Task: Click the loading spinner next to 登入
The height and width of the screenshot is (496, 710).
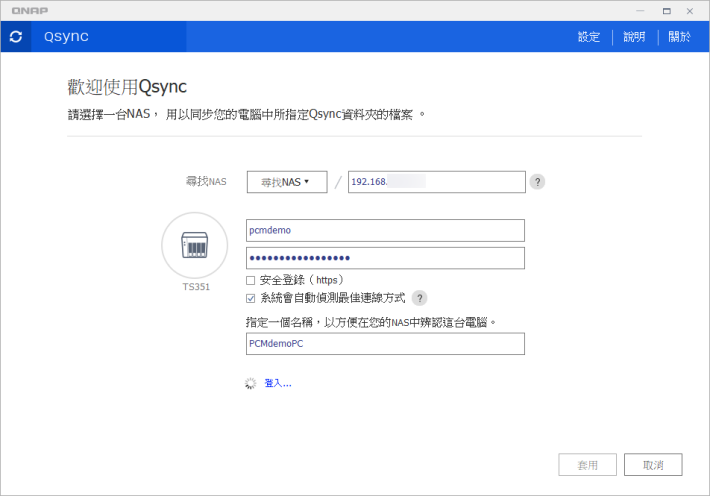Action: 250,383
